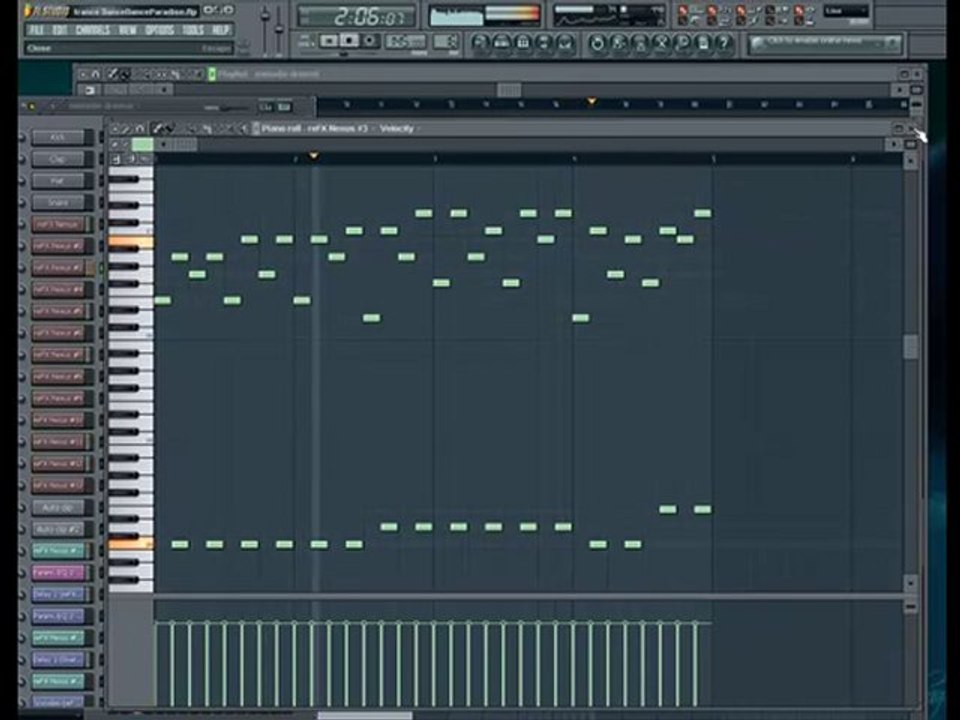Mute the Clap channel LED

23,160
